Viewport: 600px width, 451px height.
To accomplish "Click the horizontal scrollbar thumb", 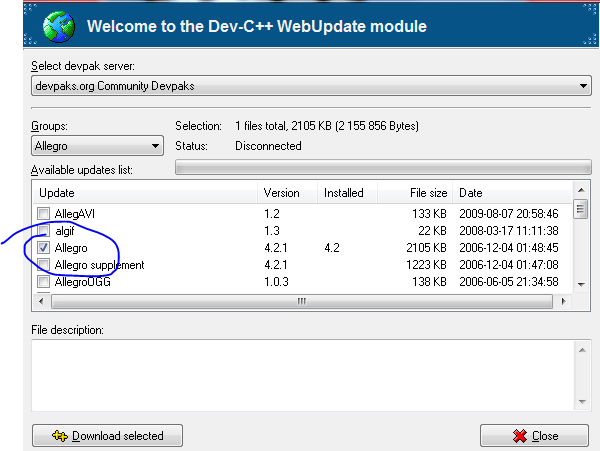I will [302, 301].
